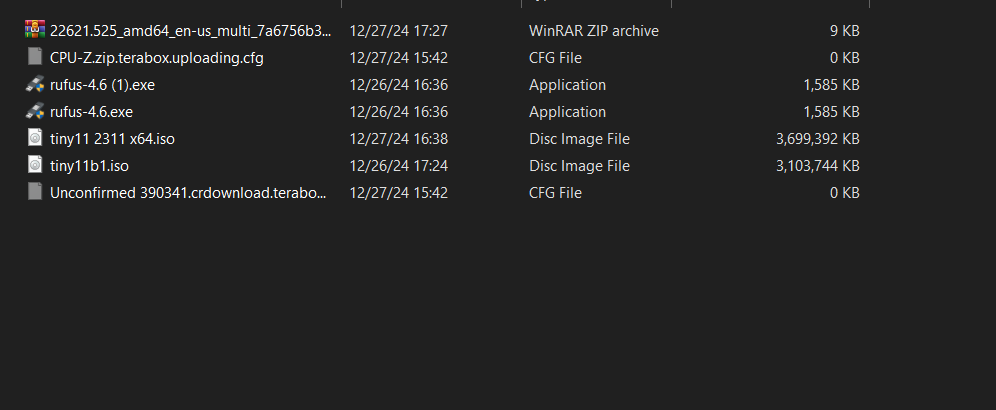The width and height of the screenshot is (996, 410).
Task: Select the rufus-4.6 (1).exe file name
Action: (x=102, y=85)
